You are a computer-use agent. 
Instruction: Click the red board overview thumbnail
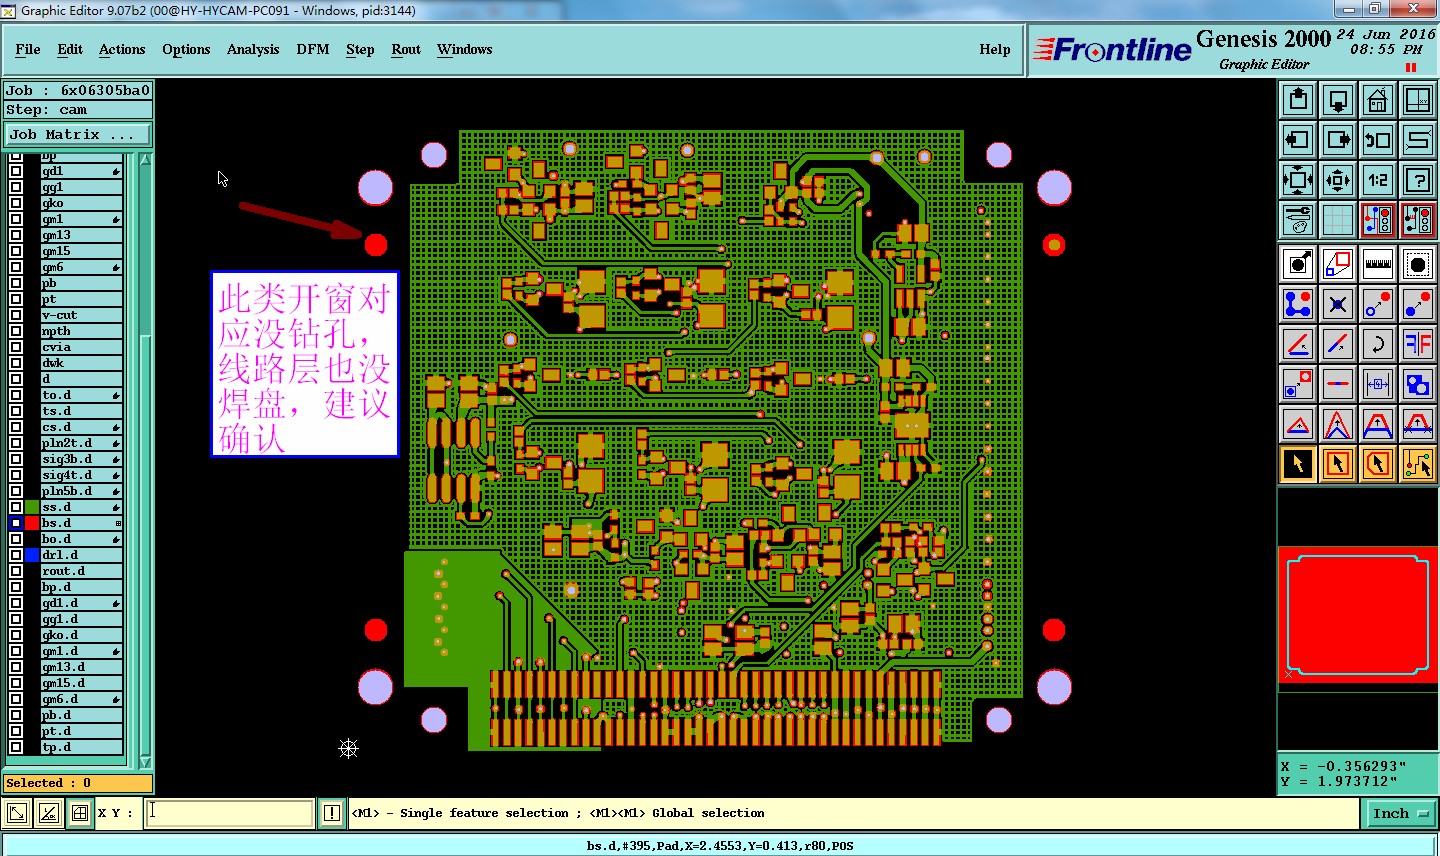click(1358, 614)
